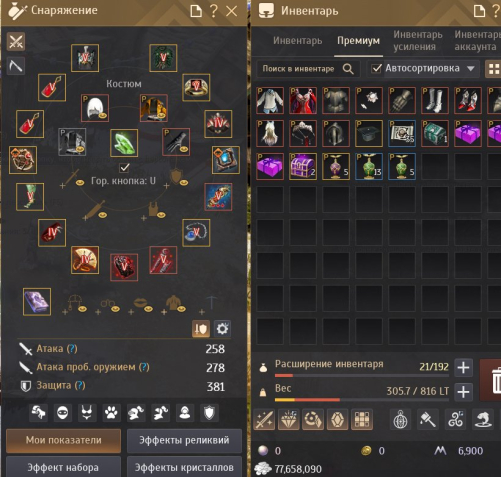Click the crossed swords icon in Снаряжение panel
501x477 pixels.
click(x=16, y=42)
